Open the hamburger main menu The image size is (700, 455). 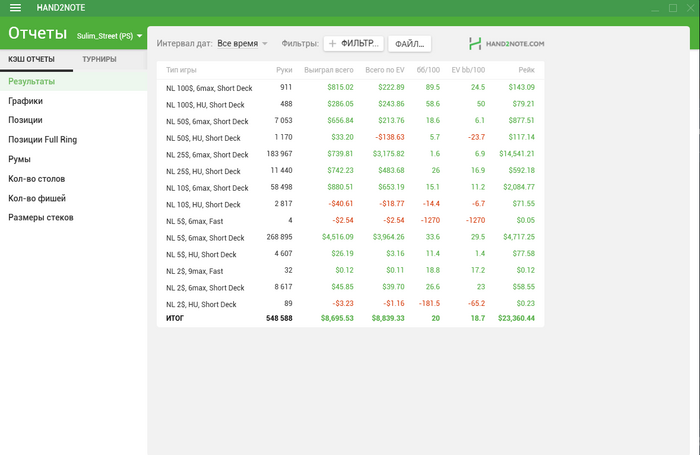tap(15, 8)
